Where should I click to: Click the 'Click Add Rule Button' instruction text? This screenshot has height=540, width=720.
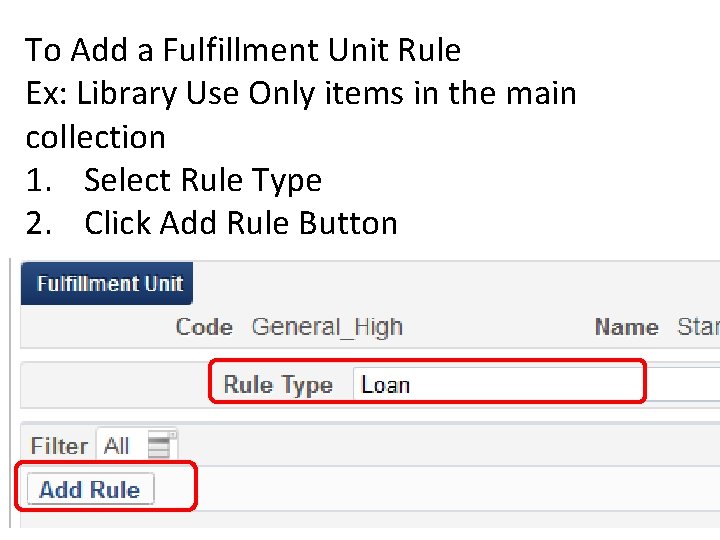(241, 223)
